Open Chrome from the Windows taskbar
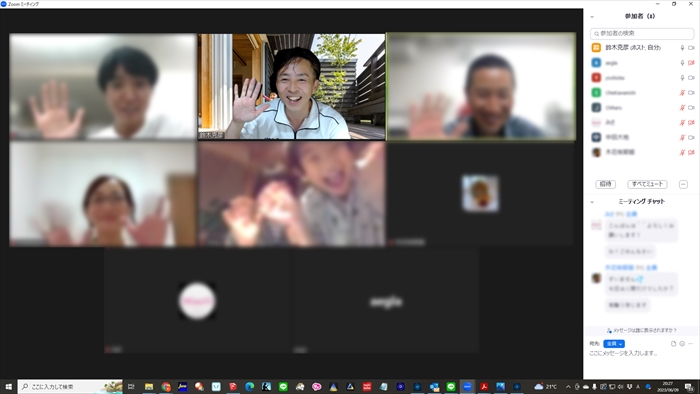Image resolution: width=700 pixels, height=394 pixels. click(x=166, y=386)
